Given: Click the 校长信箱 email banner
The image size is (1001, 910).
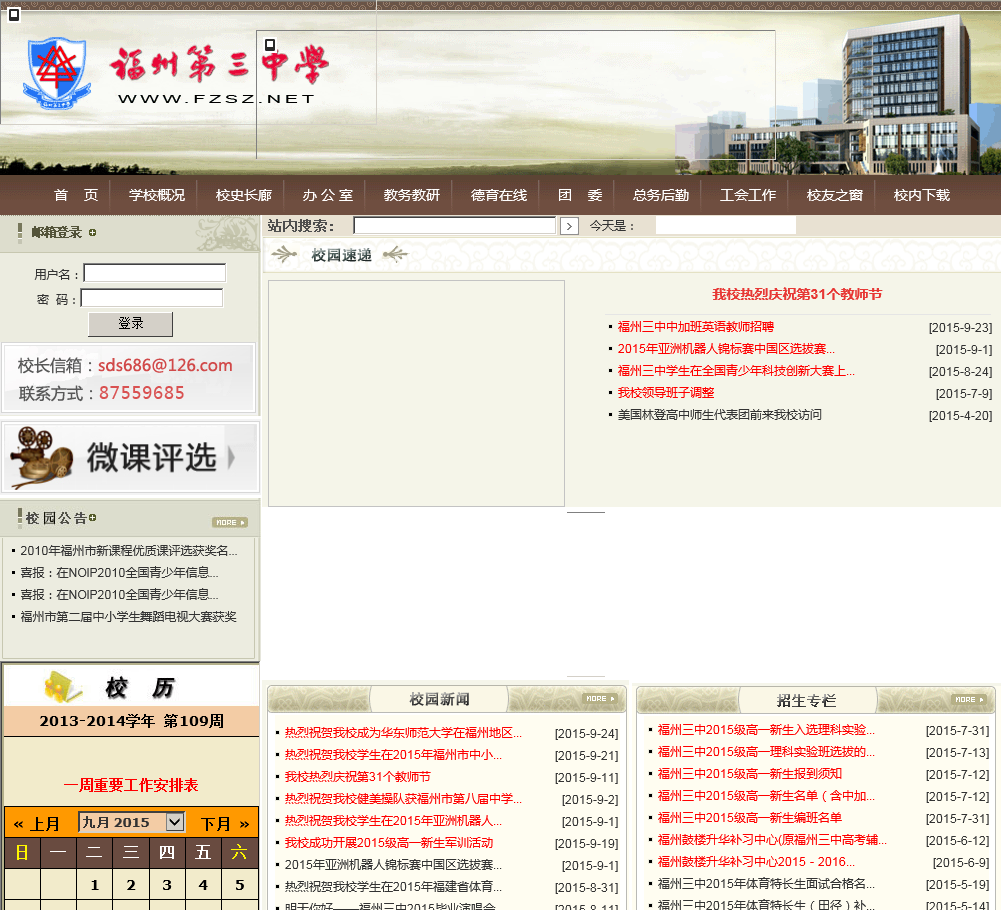Looking at the screenshot, I should pos(129,378).
